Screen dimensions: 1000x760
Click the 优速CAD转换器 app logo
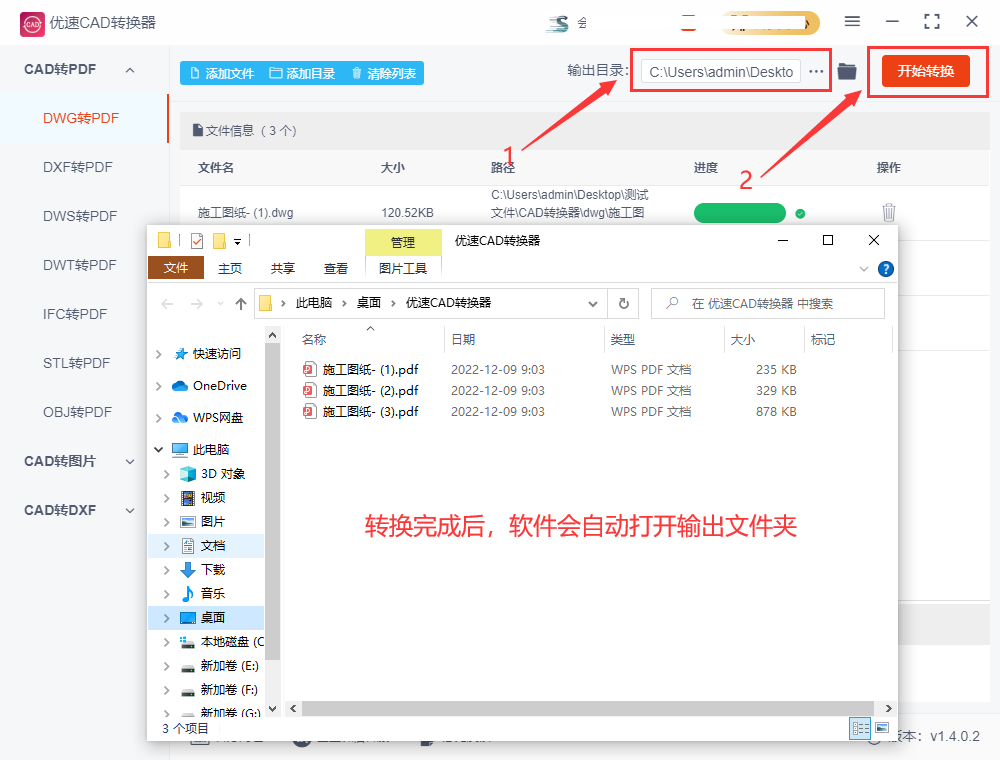(x=33, y=24)
